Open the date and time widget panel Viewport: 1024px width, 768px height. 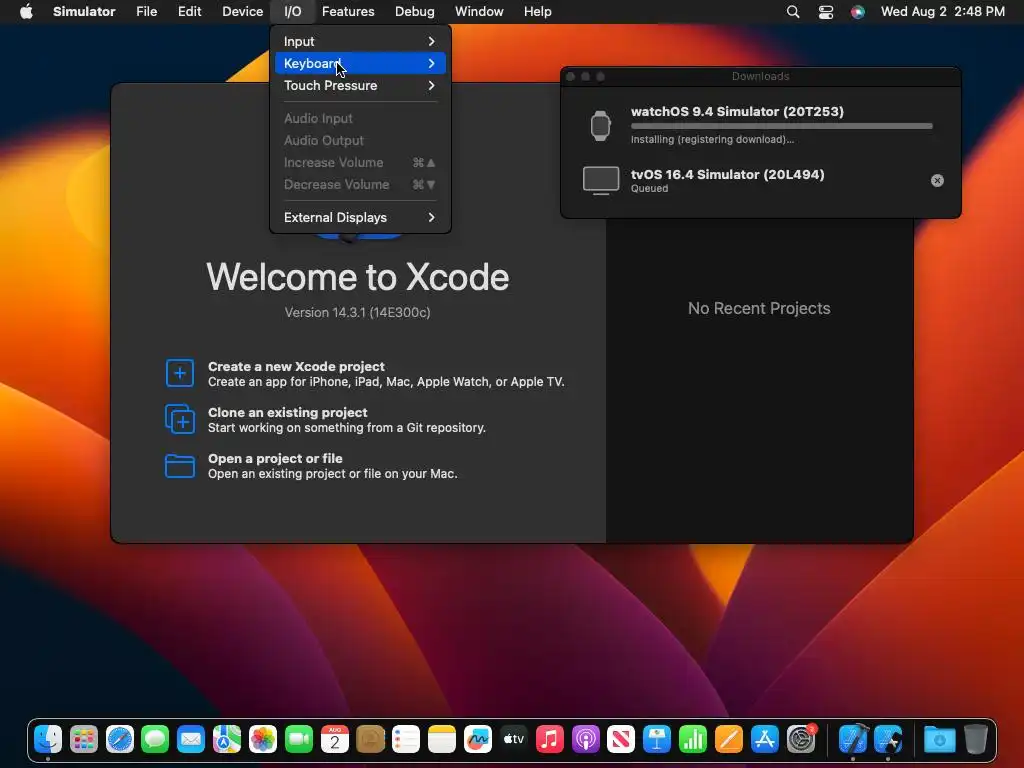pos(942,11)
